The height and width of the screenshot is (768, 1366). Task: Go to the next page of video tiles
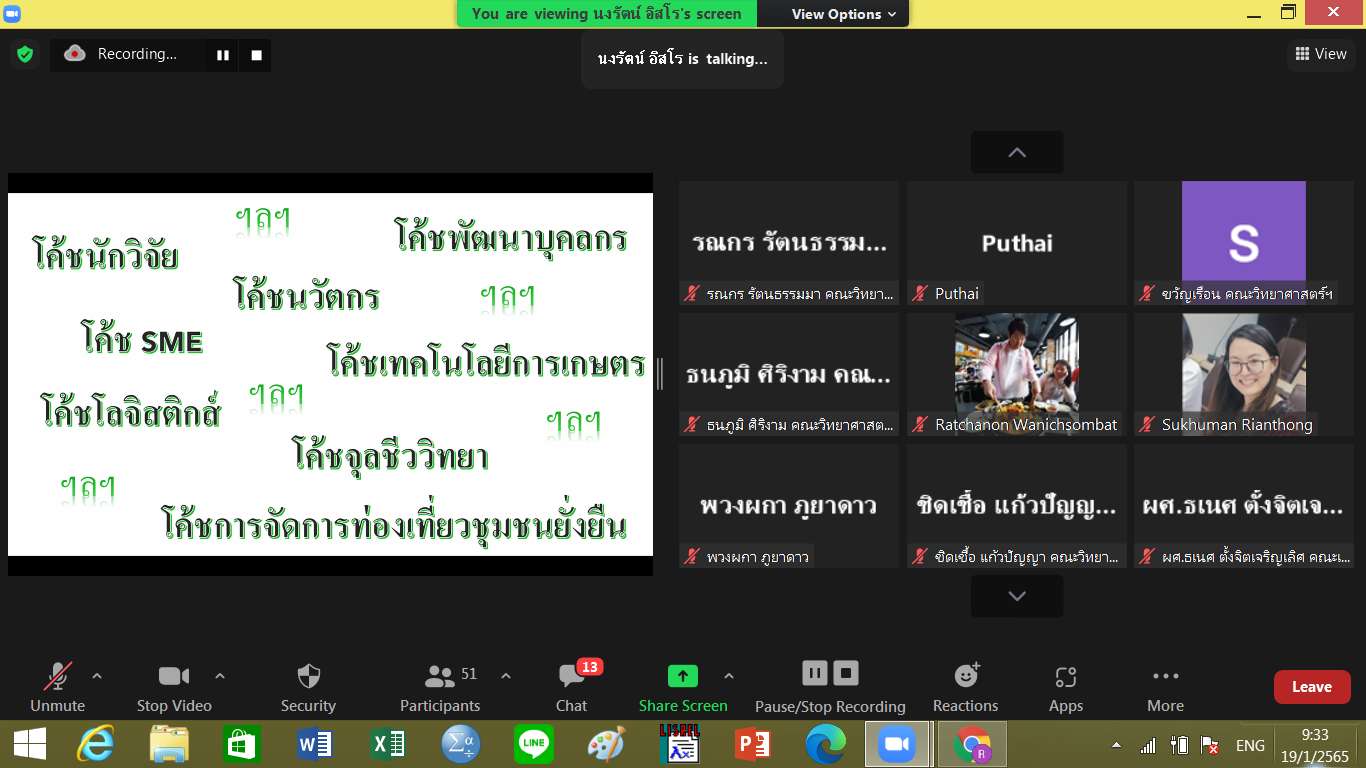point(1017,596)
